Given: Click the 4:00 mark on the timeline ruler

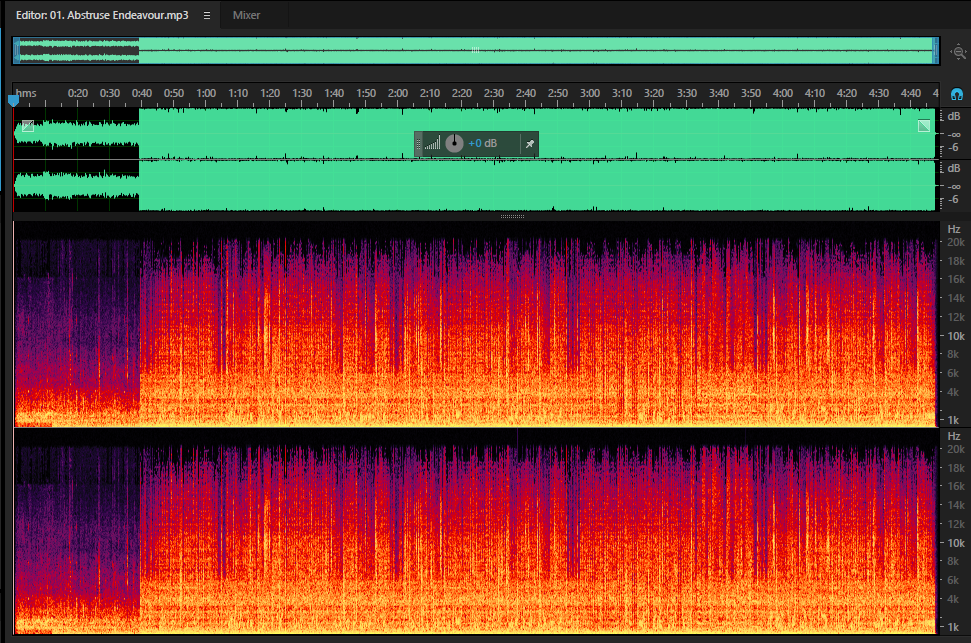Looking at the screenshot, I should click(783, 93).
